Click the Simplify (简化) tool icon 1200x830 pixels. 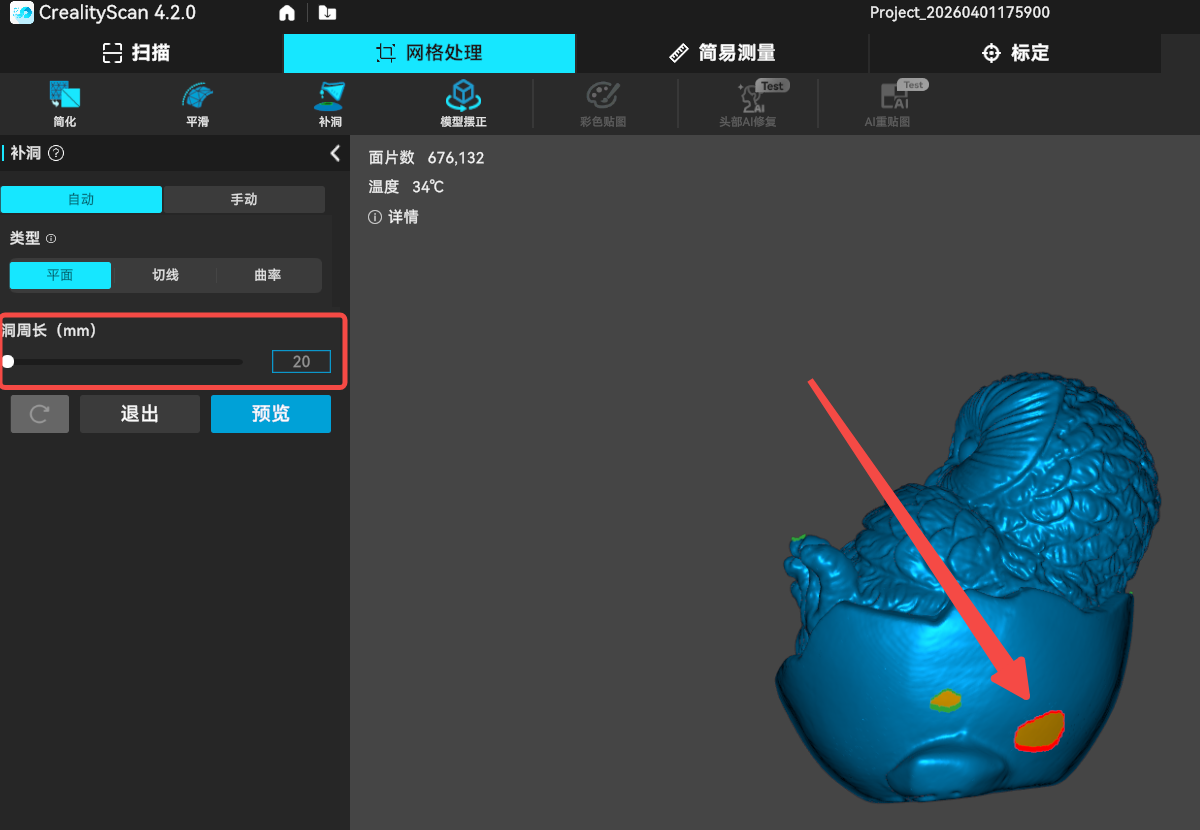[x=65, y=98]
